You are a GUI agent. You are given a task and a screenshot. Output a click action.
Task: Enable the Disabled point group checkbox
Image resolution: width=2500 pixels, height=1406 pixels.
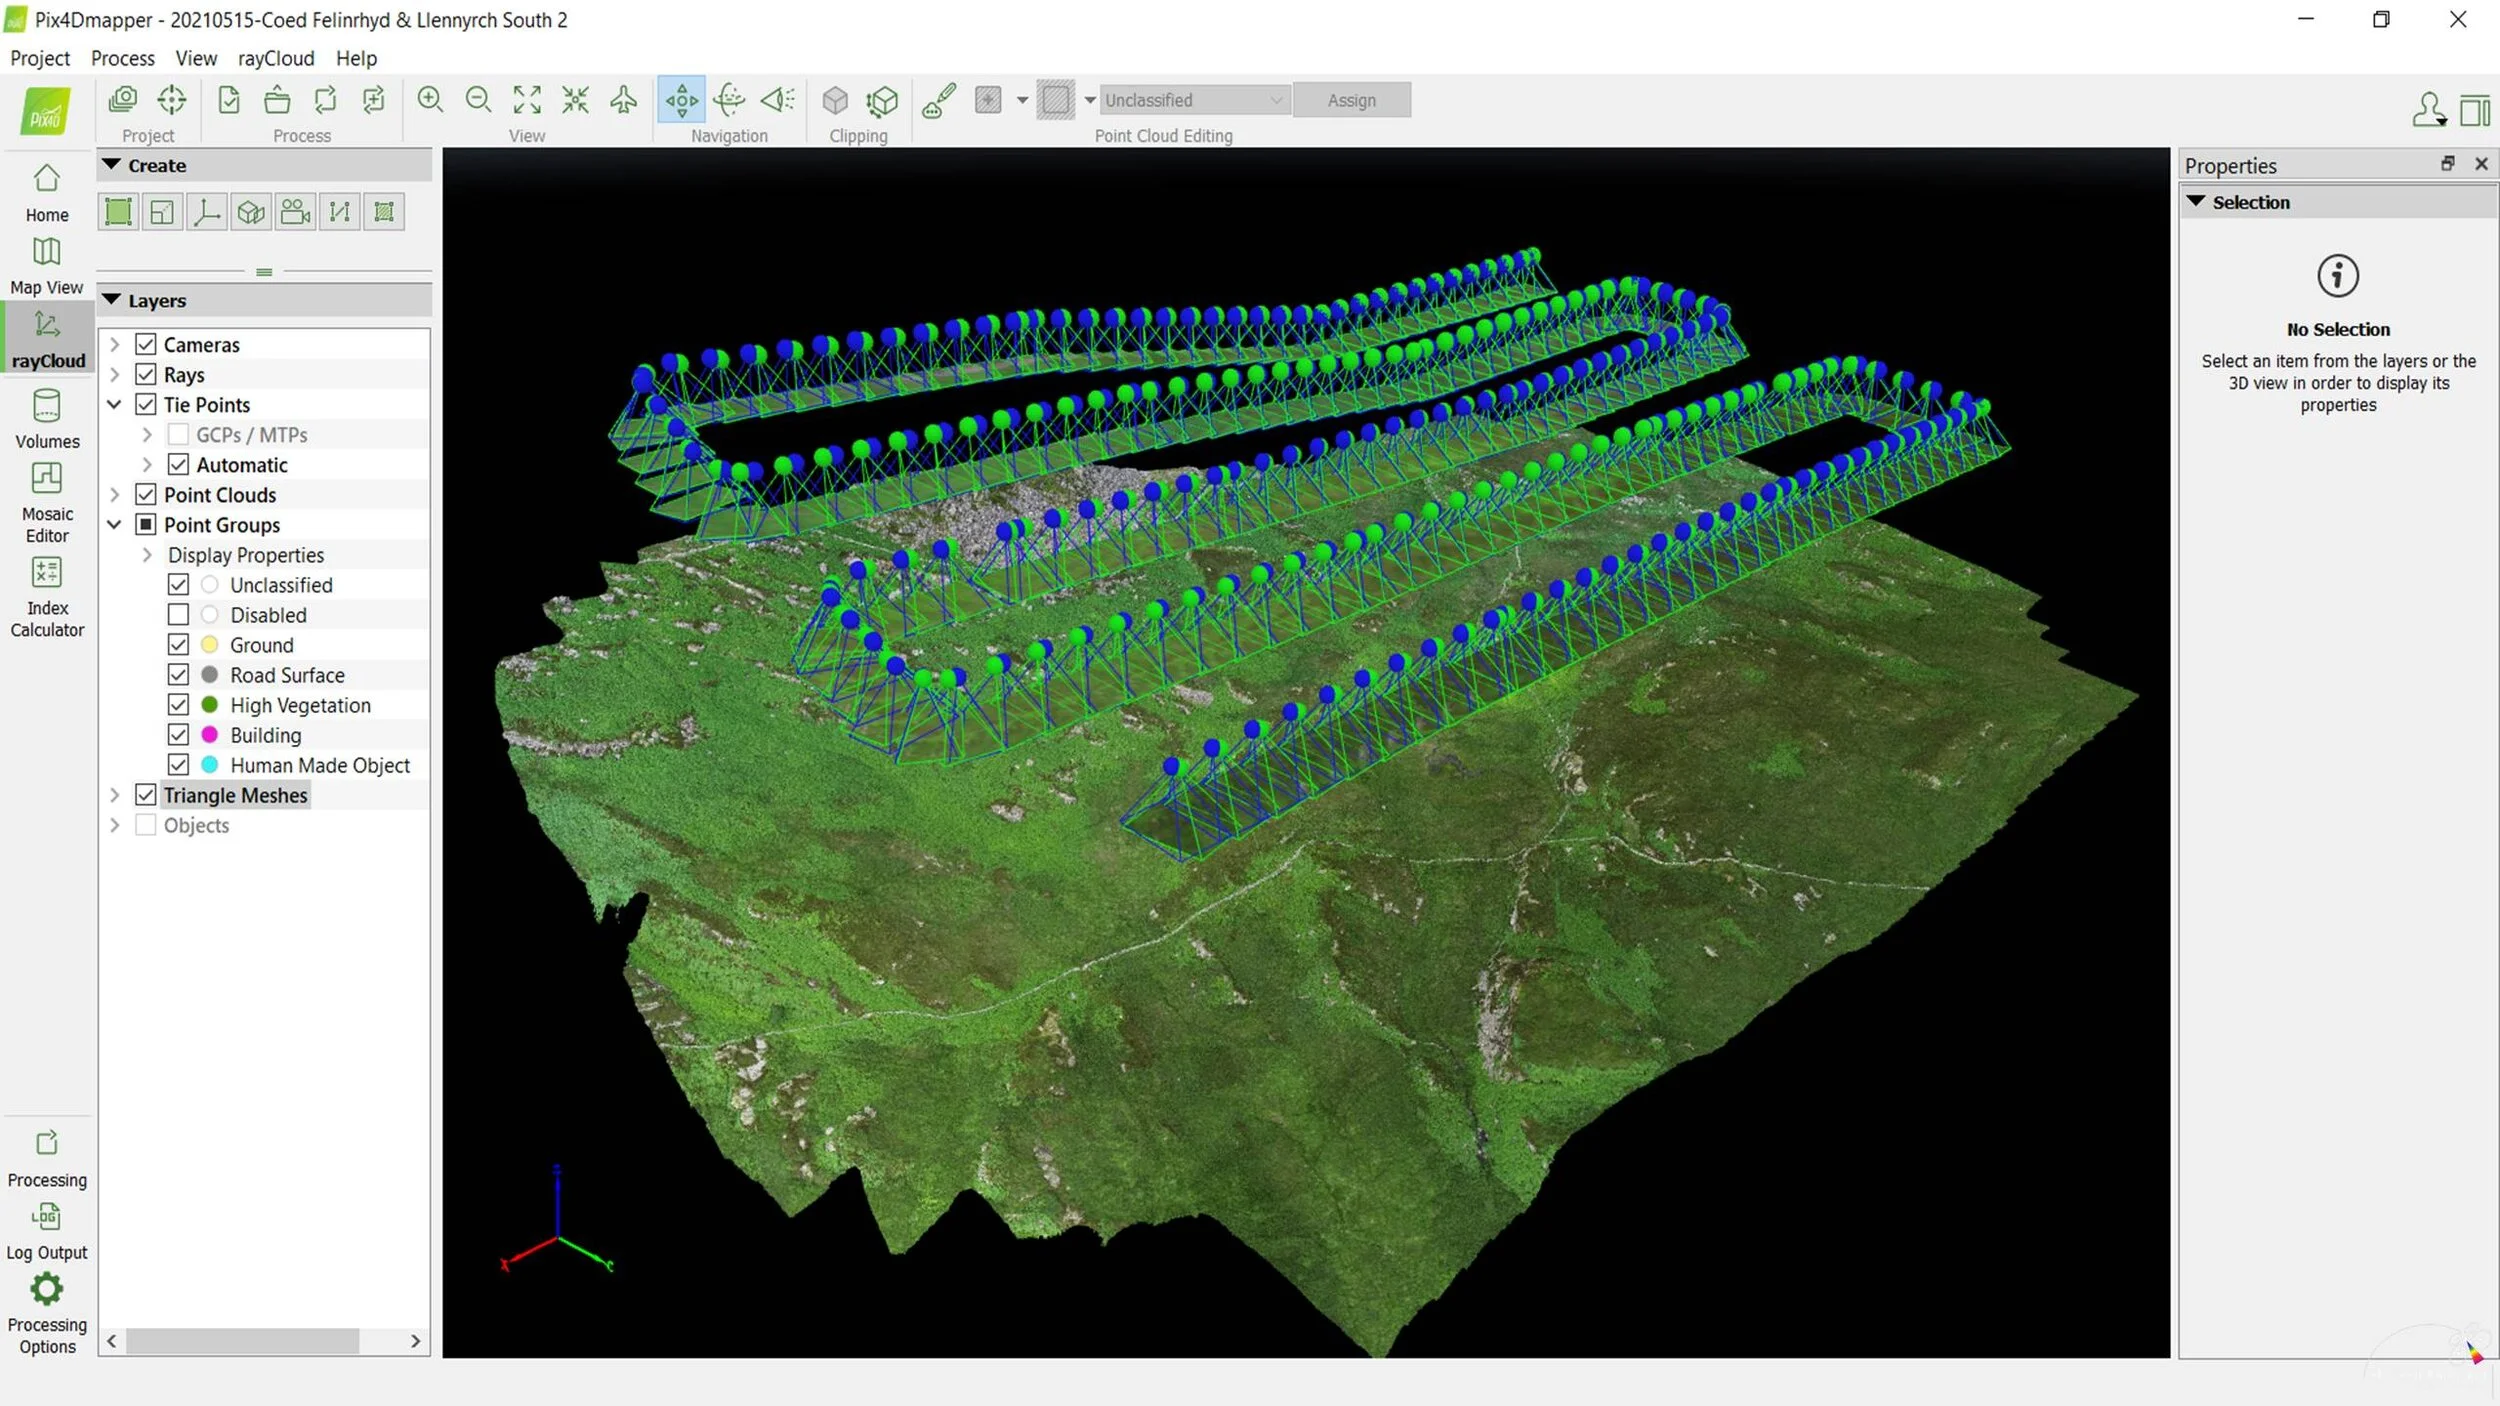tap(178, 615)
